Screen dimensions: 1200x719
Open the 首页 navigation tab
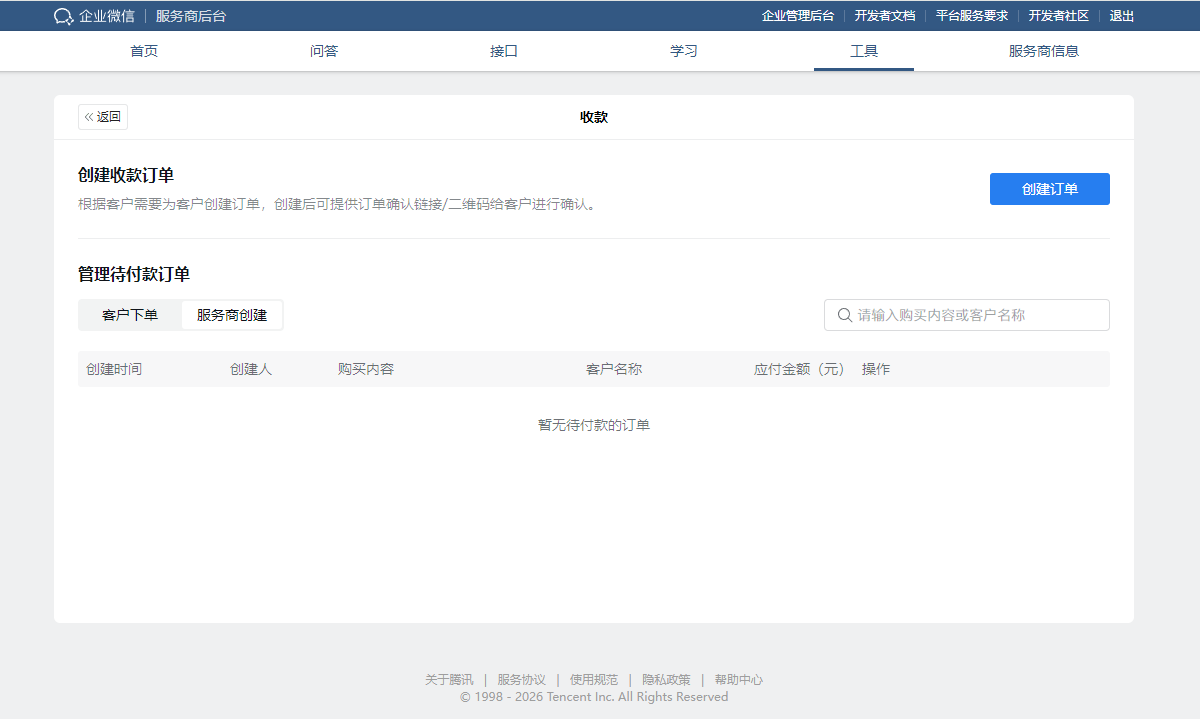tap(144, 51)
